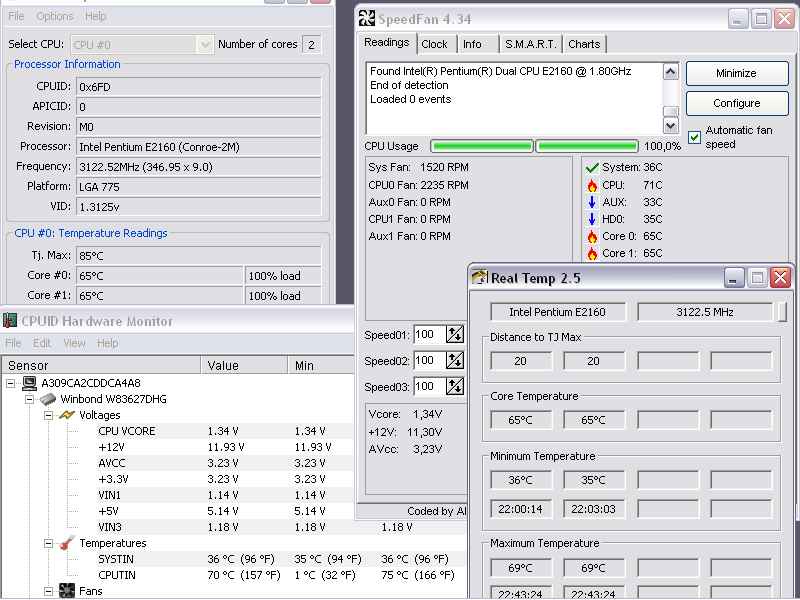Click the Sys Fan 1520 RPM reading
The height and width of the screenshot is (600, 800).
[x=418, y=167]
